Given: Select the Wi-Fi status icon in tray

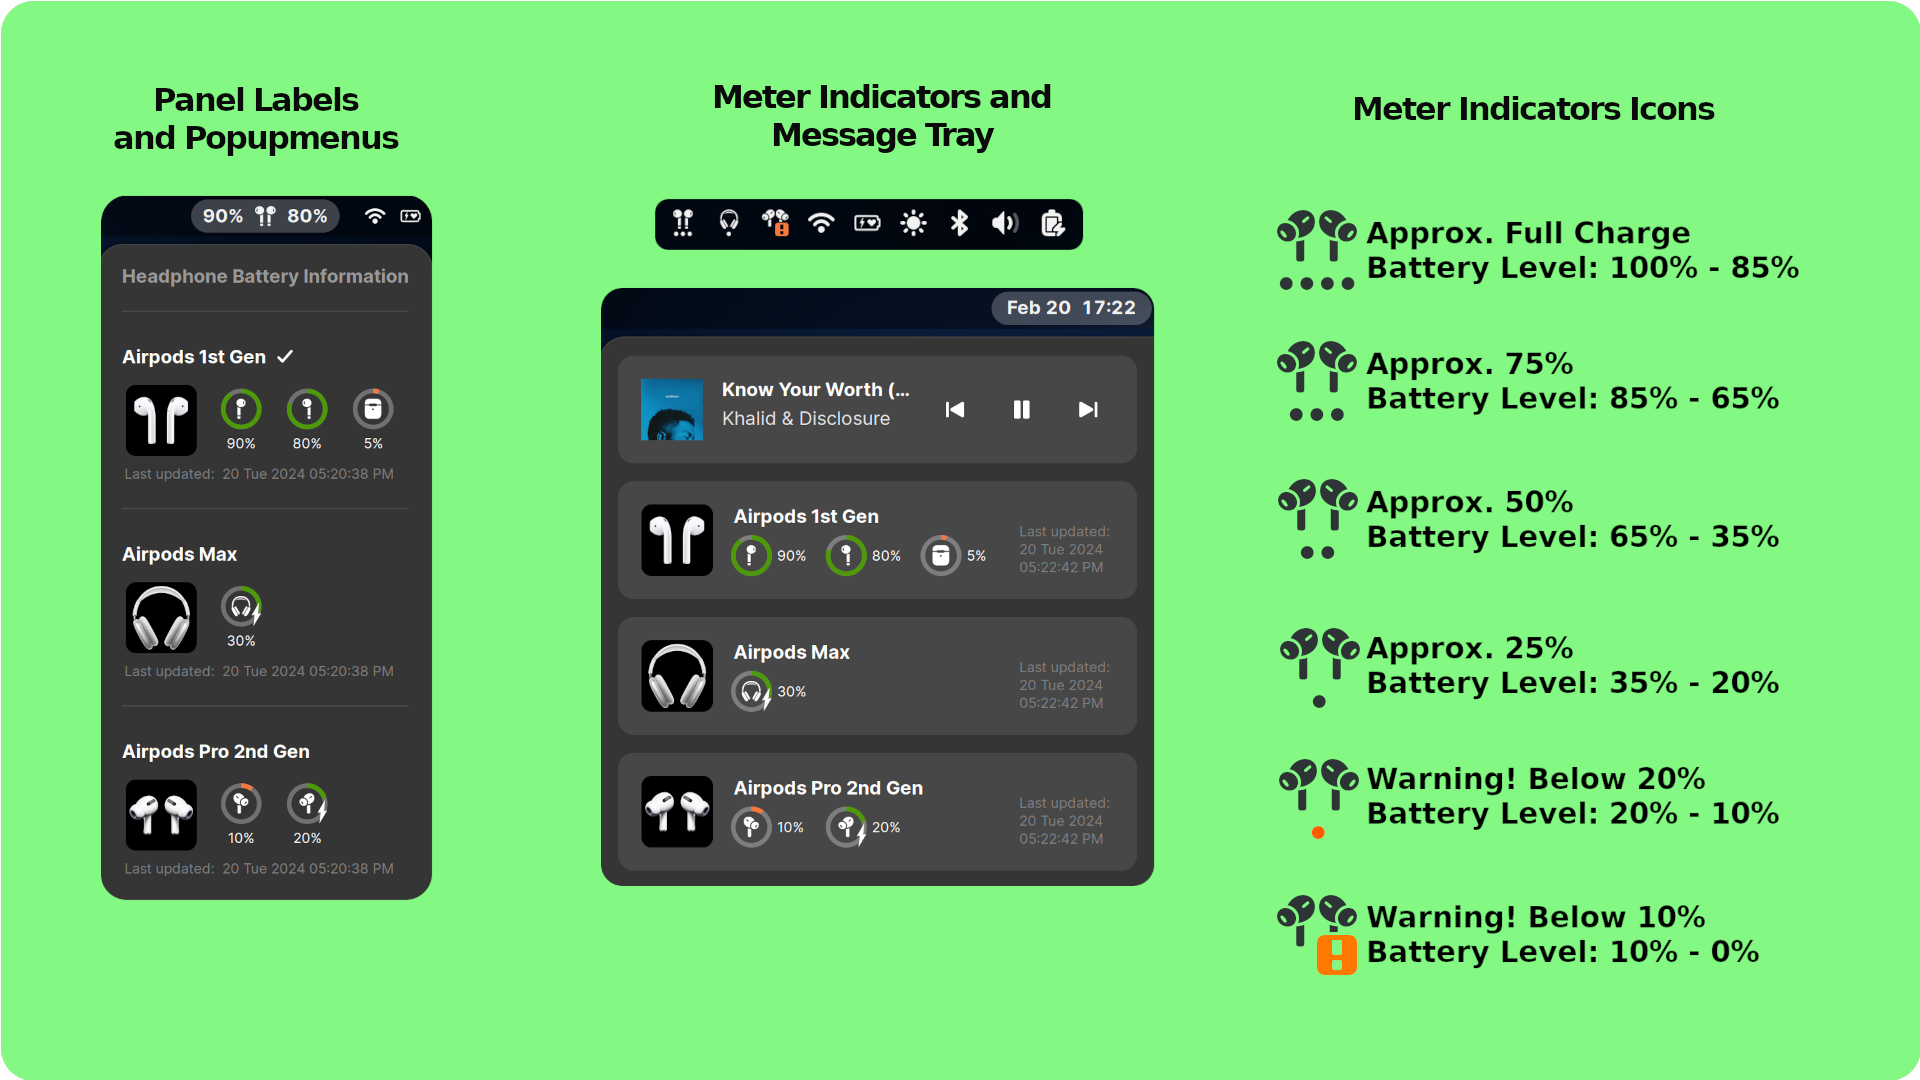Looking at the screenshot, I should tap(822, 224).
